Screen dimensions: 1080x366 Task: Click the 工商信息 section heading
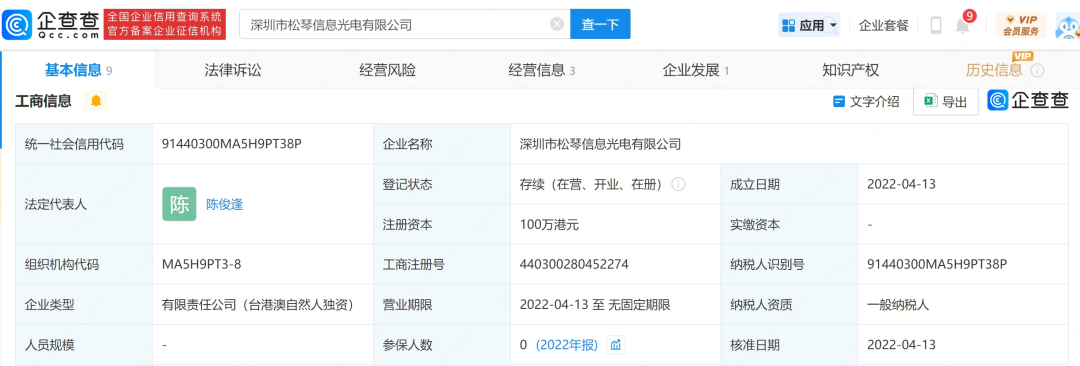click(x=43, y=101)
